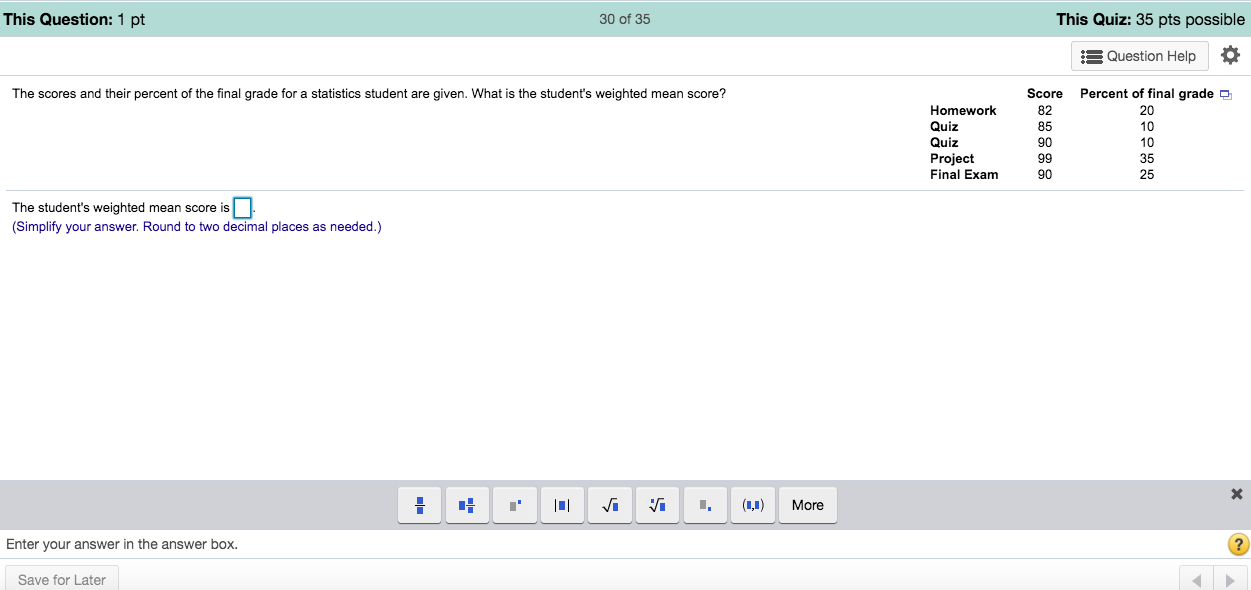The height and width of the screenshot is (590, 1251).
Task: Click the weighted mean answer box
Action: click(242, 208)
